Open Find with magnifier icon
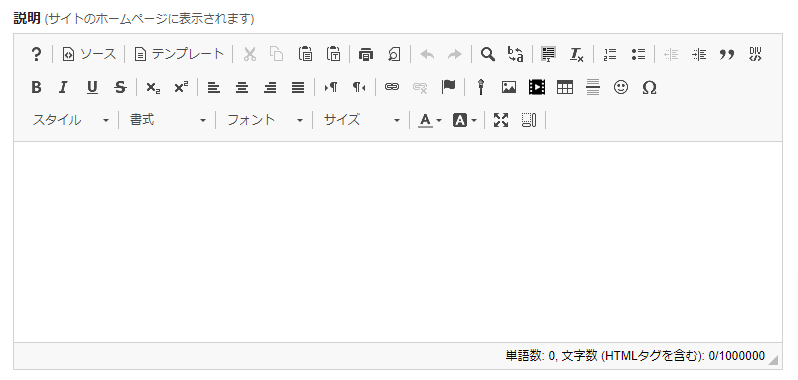This screenshot has width=798, height=380. tap(488, 54)
